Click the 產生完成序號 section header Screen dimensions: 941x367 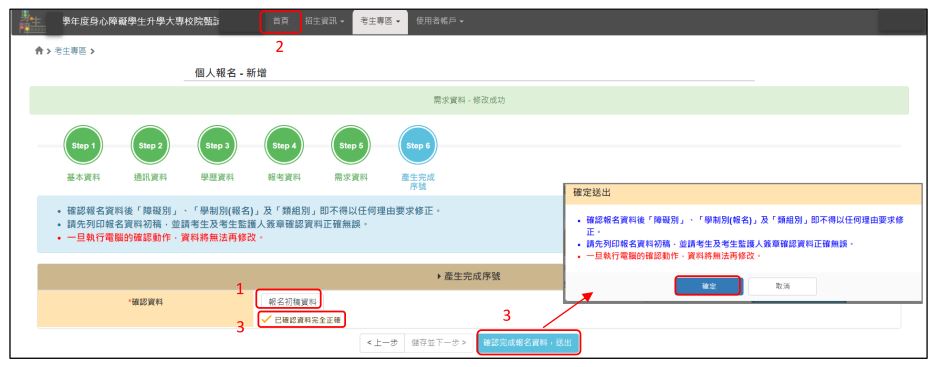[469, 276]
